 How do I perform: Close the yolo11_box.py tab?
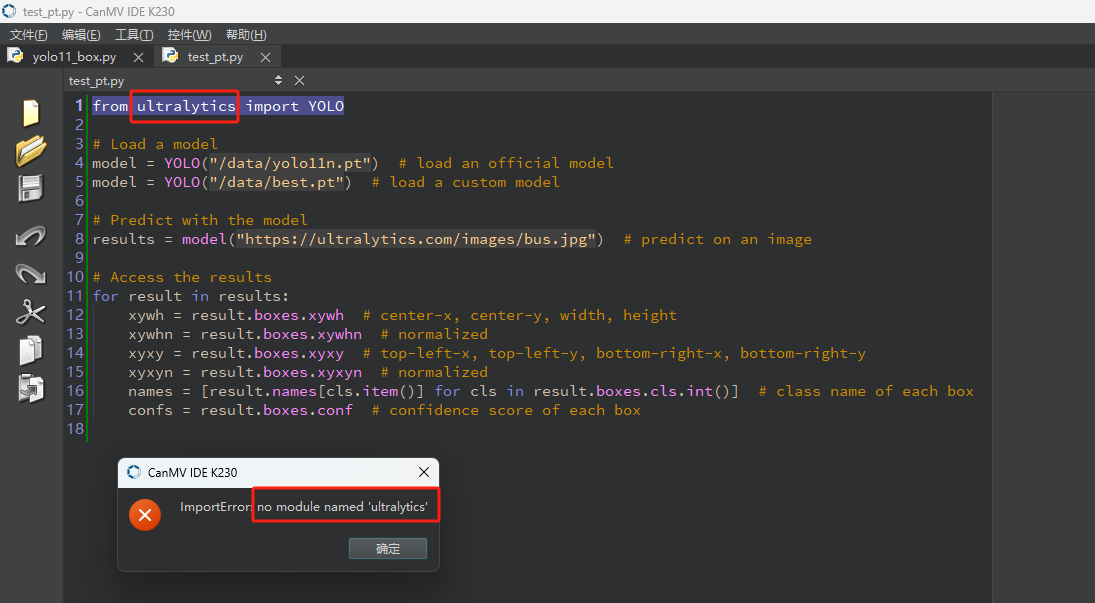pos(138,57)
